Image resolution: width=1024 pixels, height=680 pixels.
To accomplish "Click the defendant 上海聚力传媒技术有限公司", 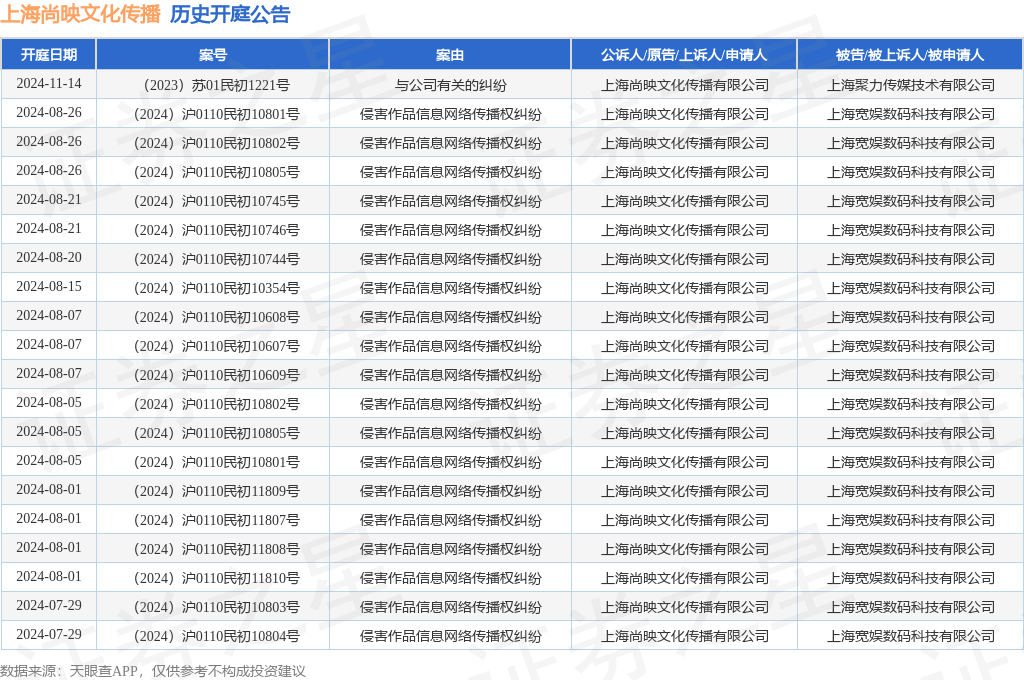I will [x=910, y=85].
